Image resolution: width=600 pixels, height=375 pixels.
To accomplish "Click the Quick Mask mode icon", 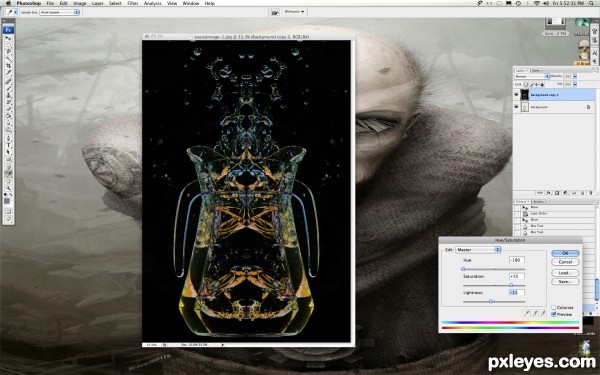I will [x=8, y=211].
